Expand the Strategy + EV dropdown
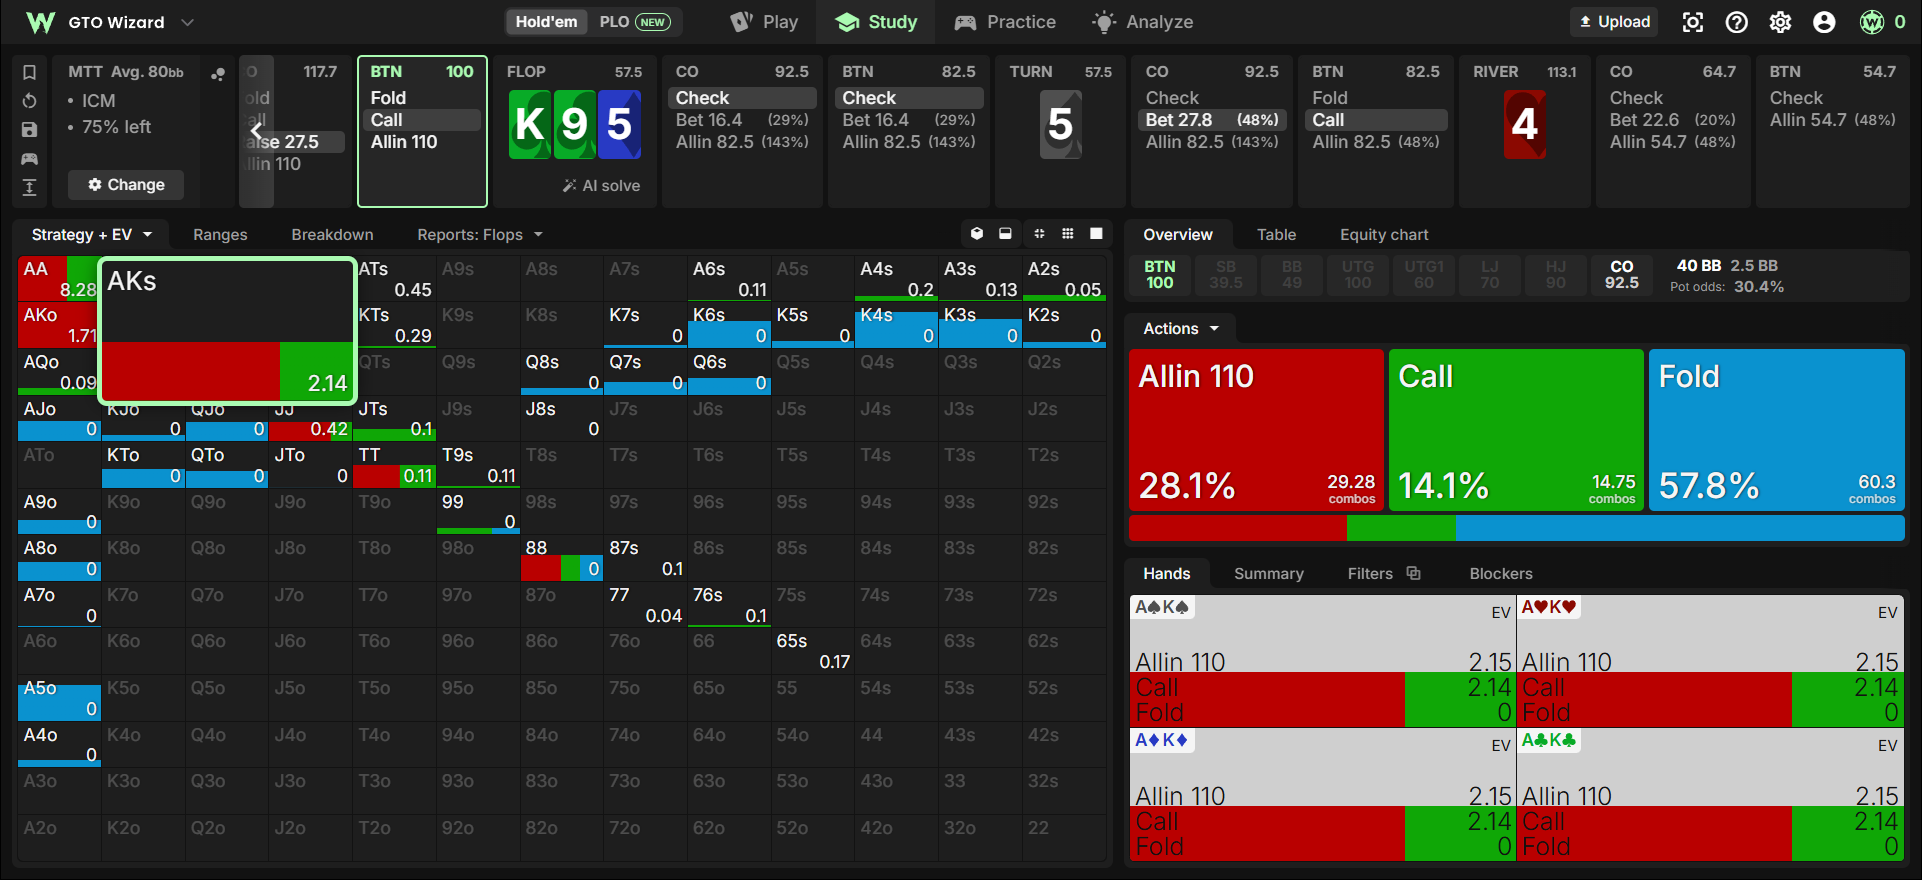 [91, 235]
